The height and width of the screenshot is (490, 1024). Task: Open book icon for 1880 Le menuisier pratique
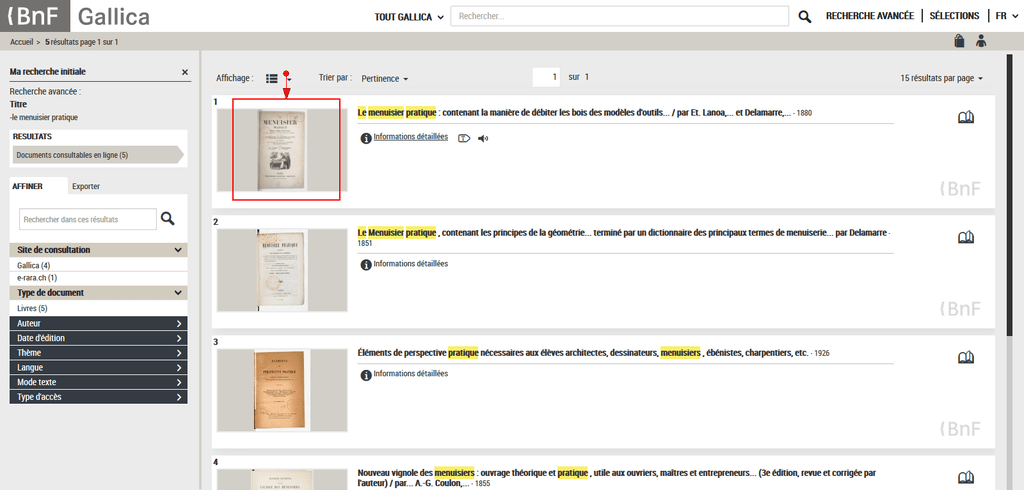(965, 118)
